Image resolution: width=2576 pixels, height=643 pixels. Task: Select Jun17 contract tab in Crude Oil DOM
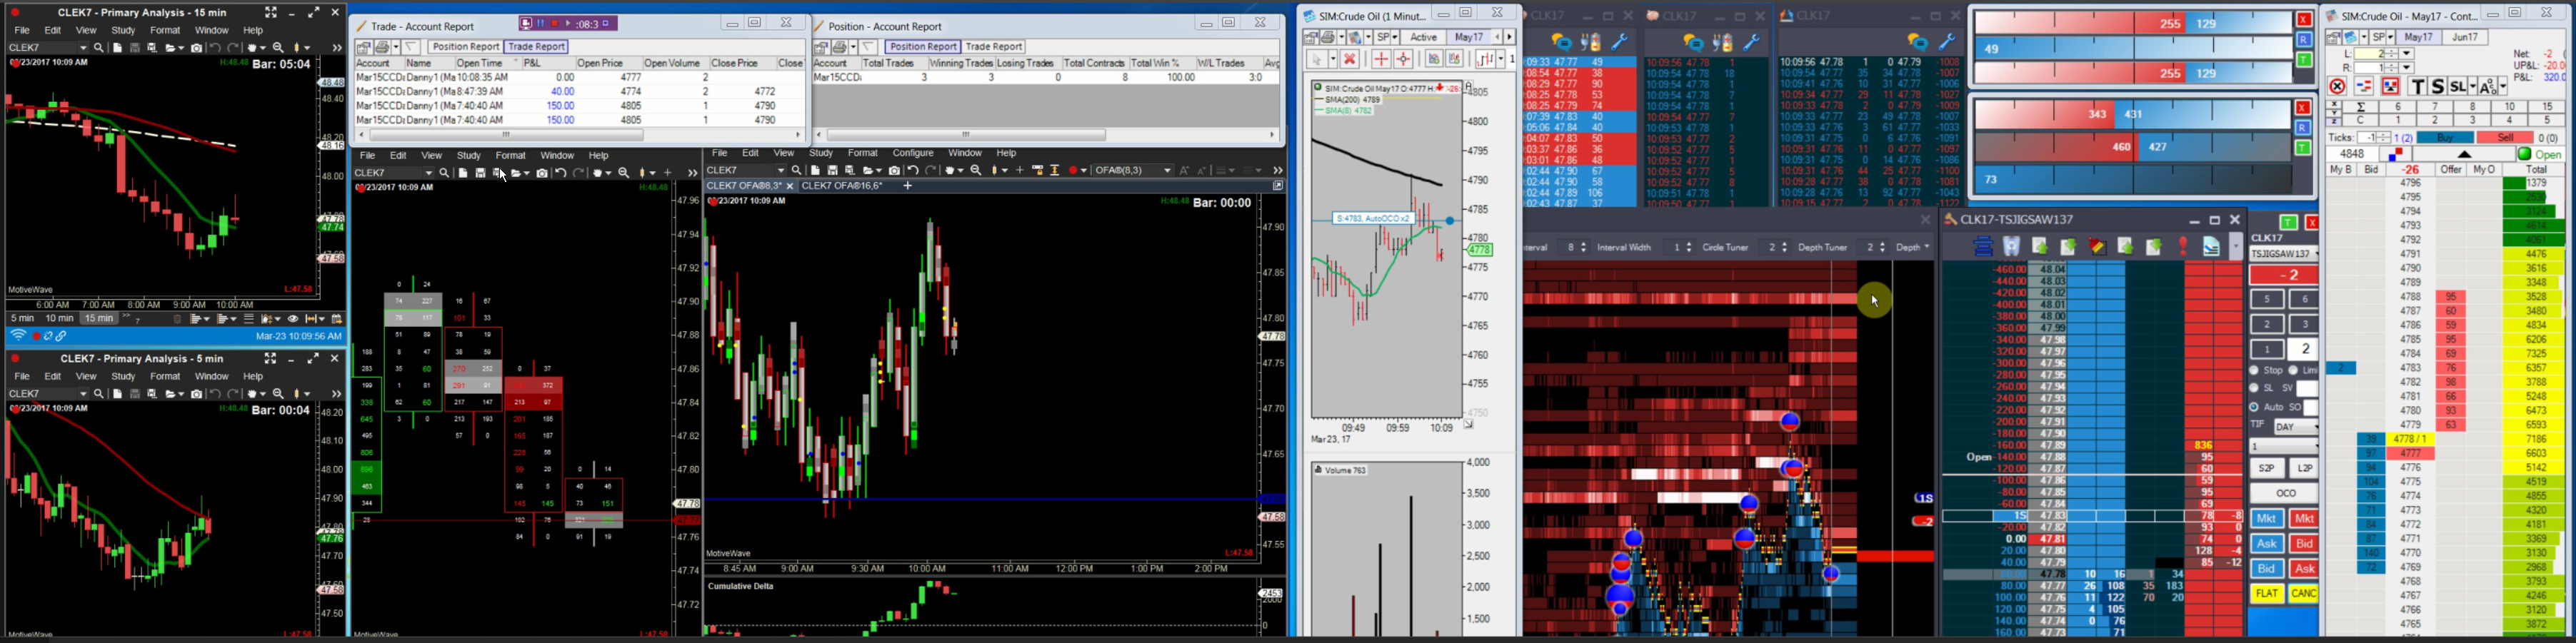pos(2464,37)
